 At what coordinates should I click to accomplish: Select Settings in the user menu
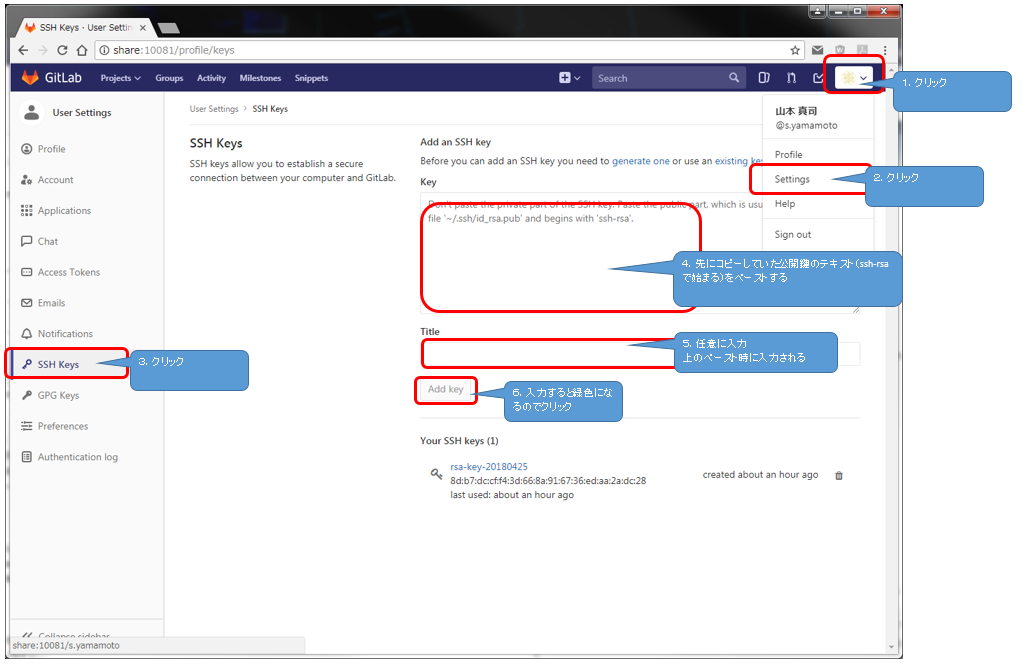point(792,180)
